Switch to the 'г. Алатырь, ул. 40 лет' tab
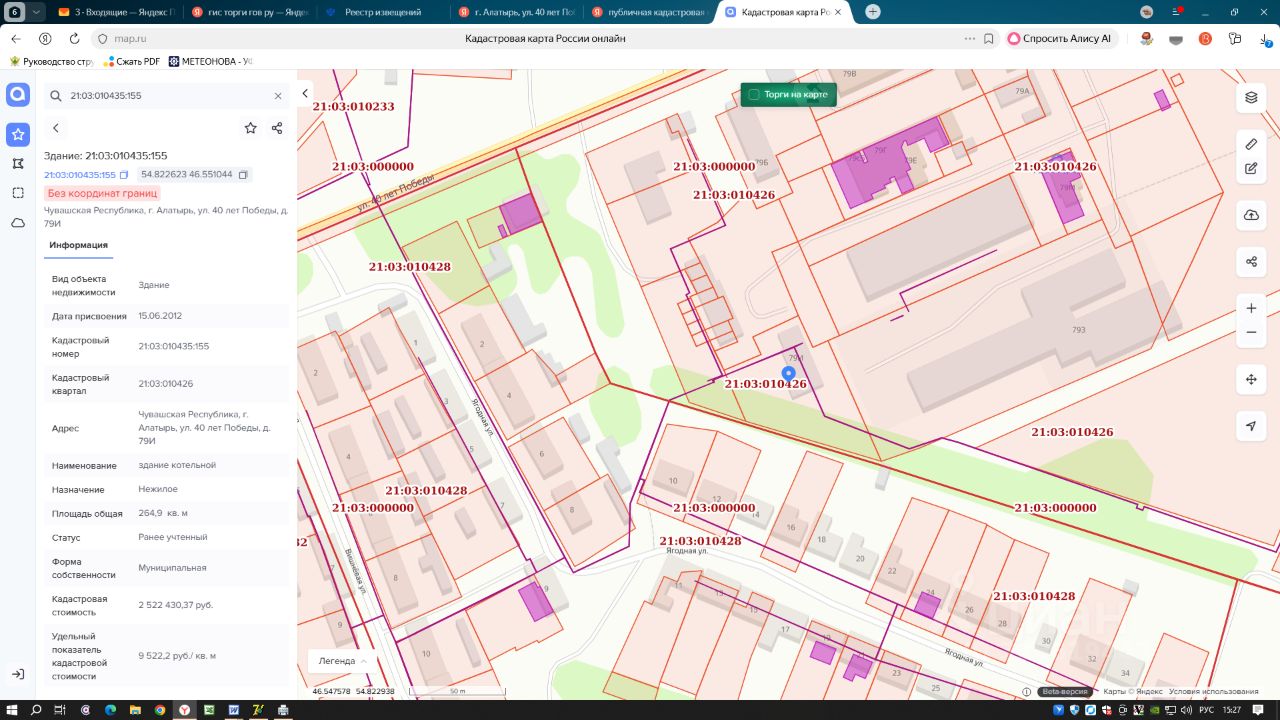 pyautogui.click(x=516, y=12)
